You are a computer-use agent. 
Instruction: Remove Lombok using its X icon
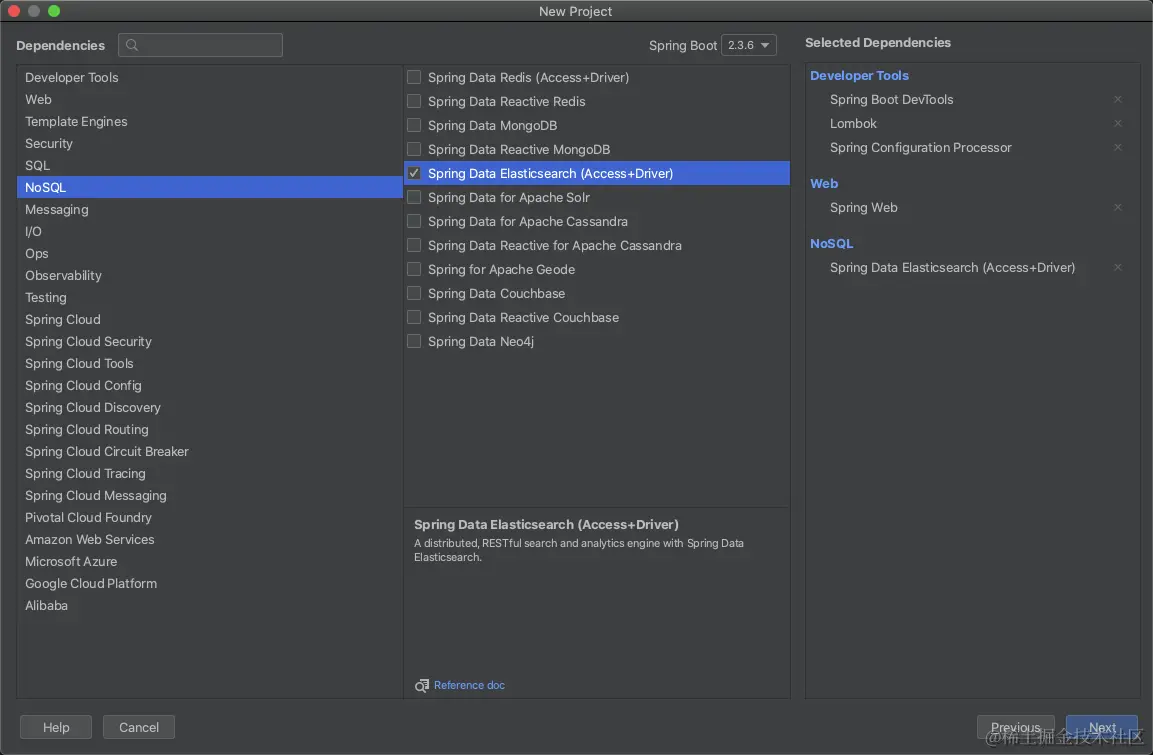1118,124
